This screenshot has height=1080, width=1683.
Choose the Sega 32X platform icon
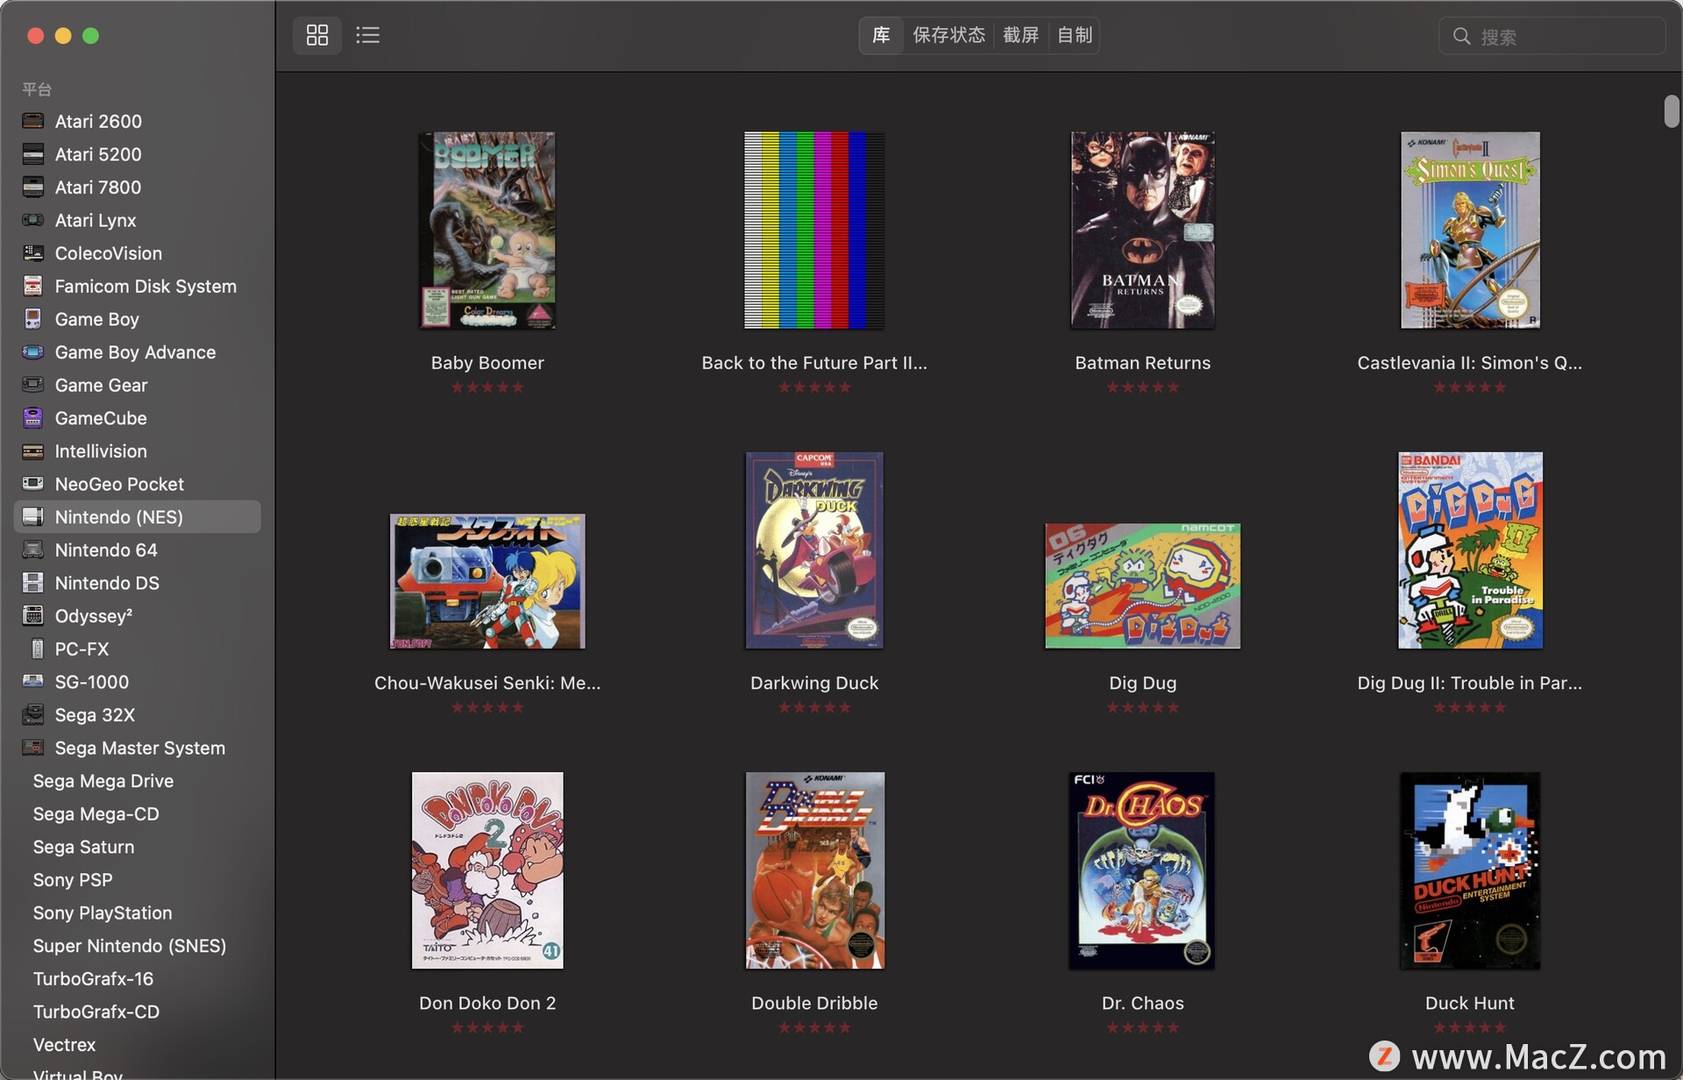point(33,715)
